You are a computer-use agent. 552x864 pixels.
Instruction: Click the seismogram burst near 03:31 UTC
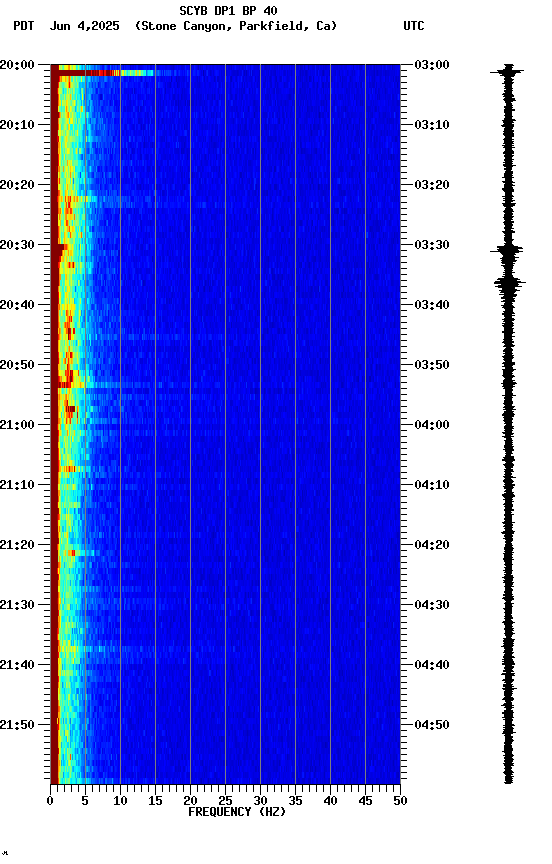(507, 251)
